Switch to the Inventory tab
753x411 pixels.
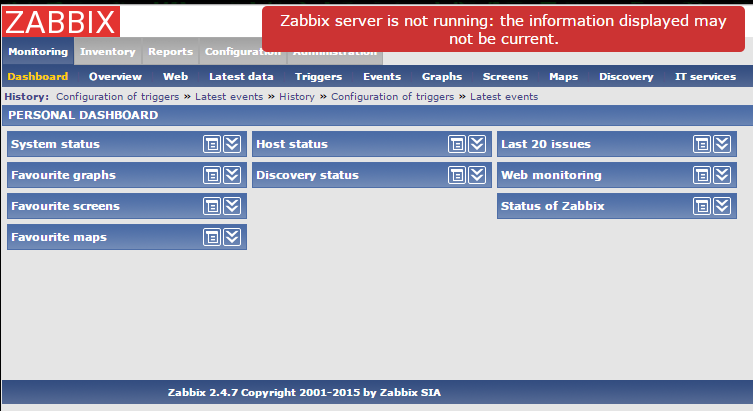pyautogui.click(x=108, y=51)
